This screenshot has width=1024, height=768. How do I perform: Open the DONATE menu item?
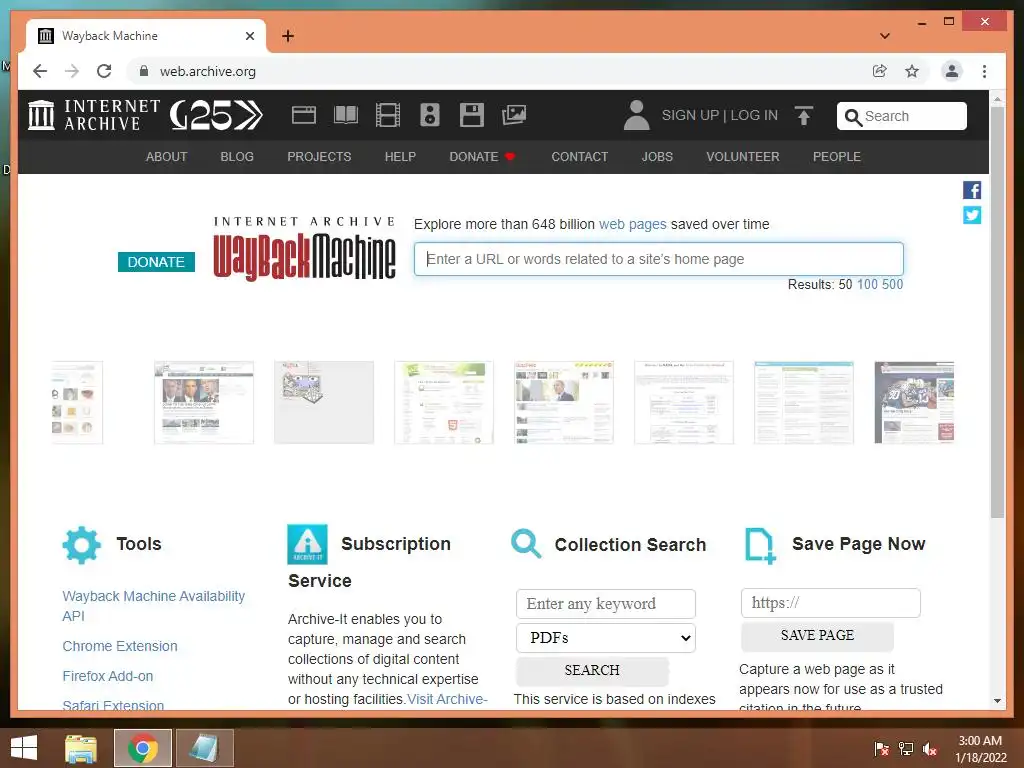coord(482,157)
